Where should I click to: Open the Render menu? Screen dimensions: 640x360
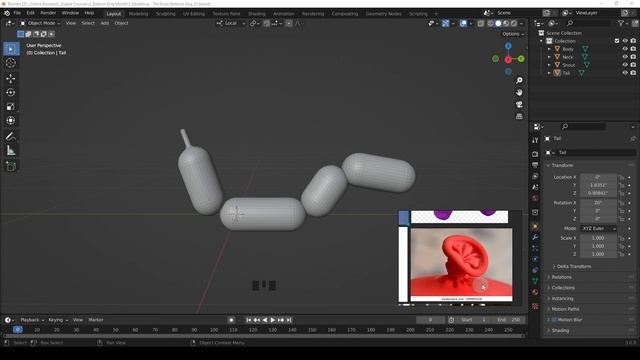click(48, 13)
